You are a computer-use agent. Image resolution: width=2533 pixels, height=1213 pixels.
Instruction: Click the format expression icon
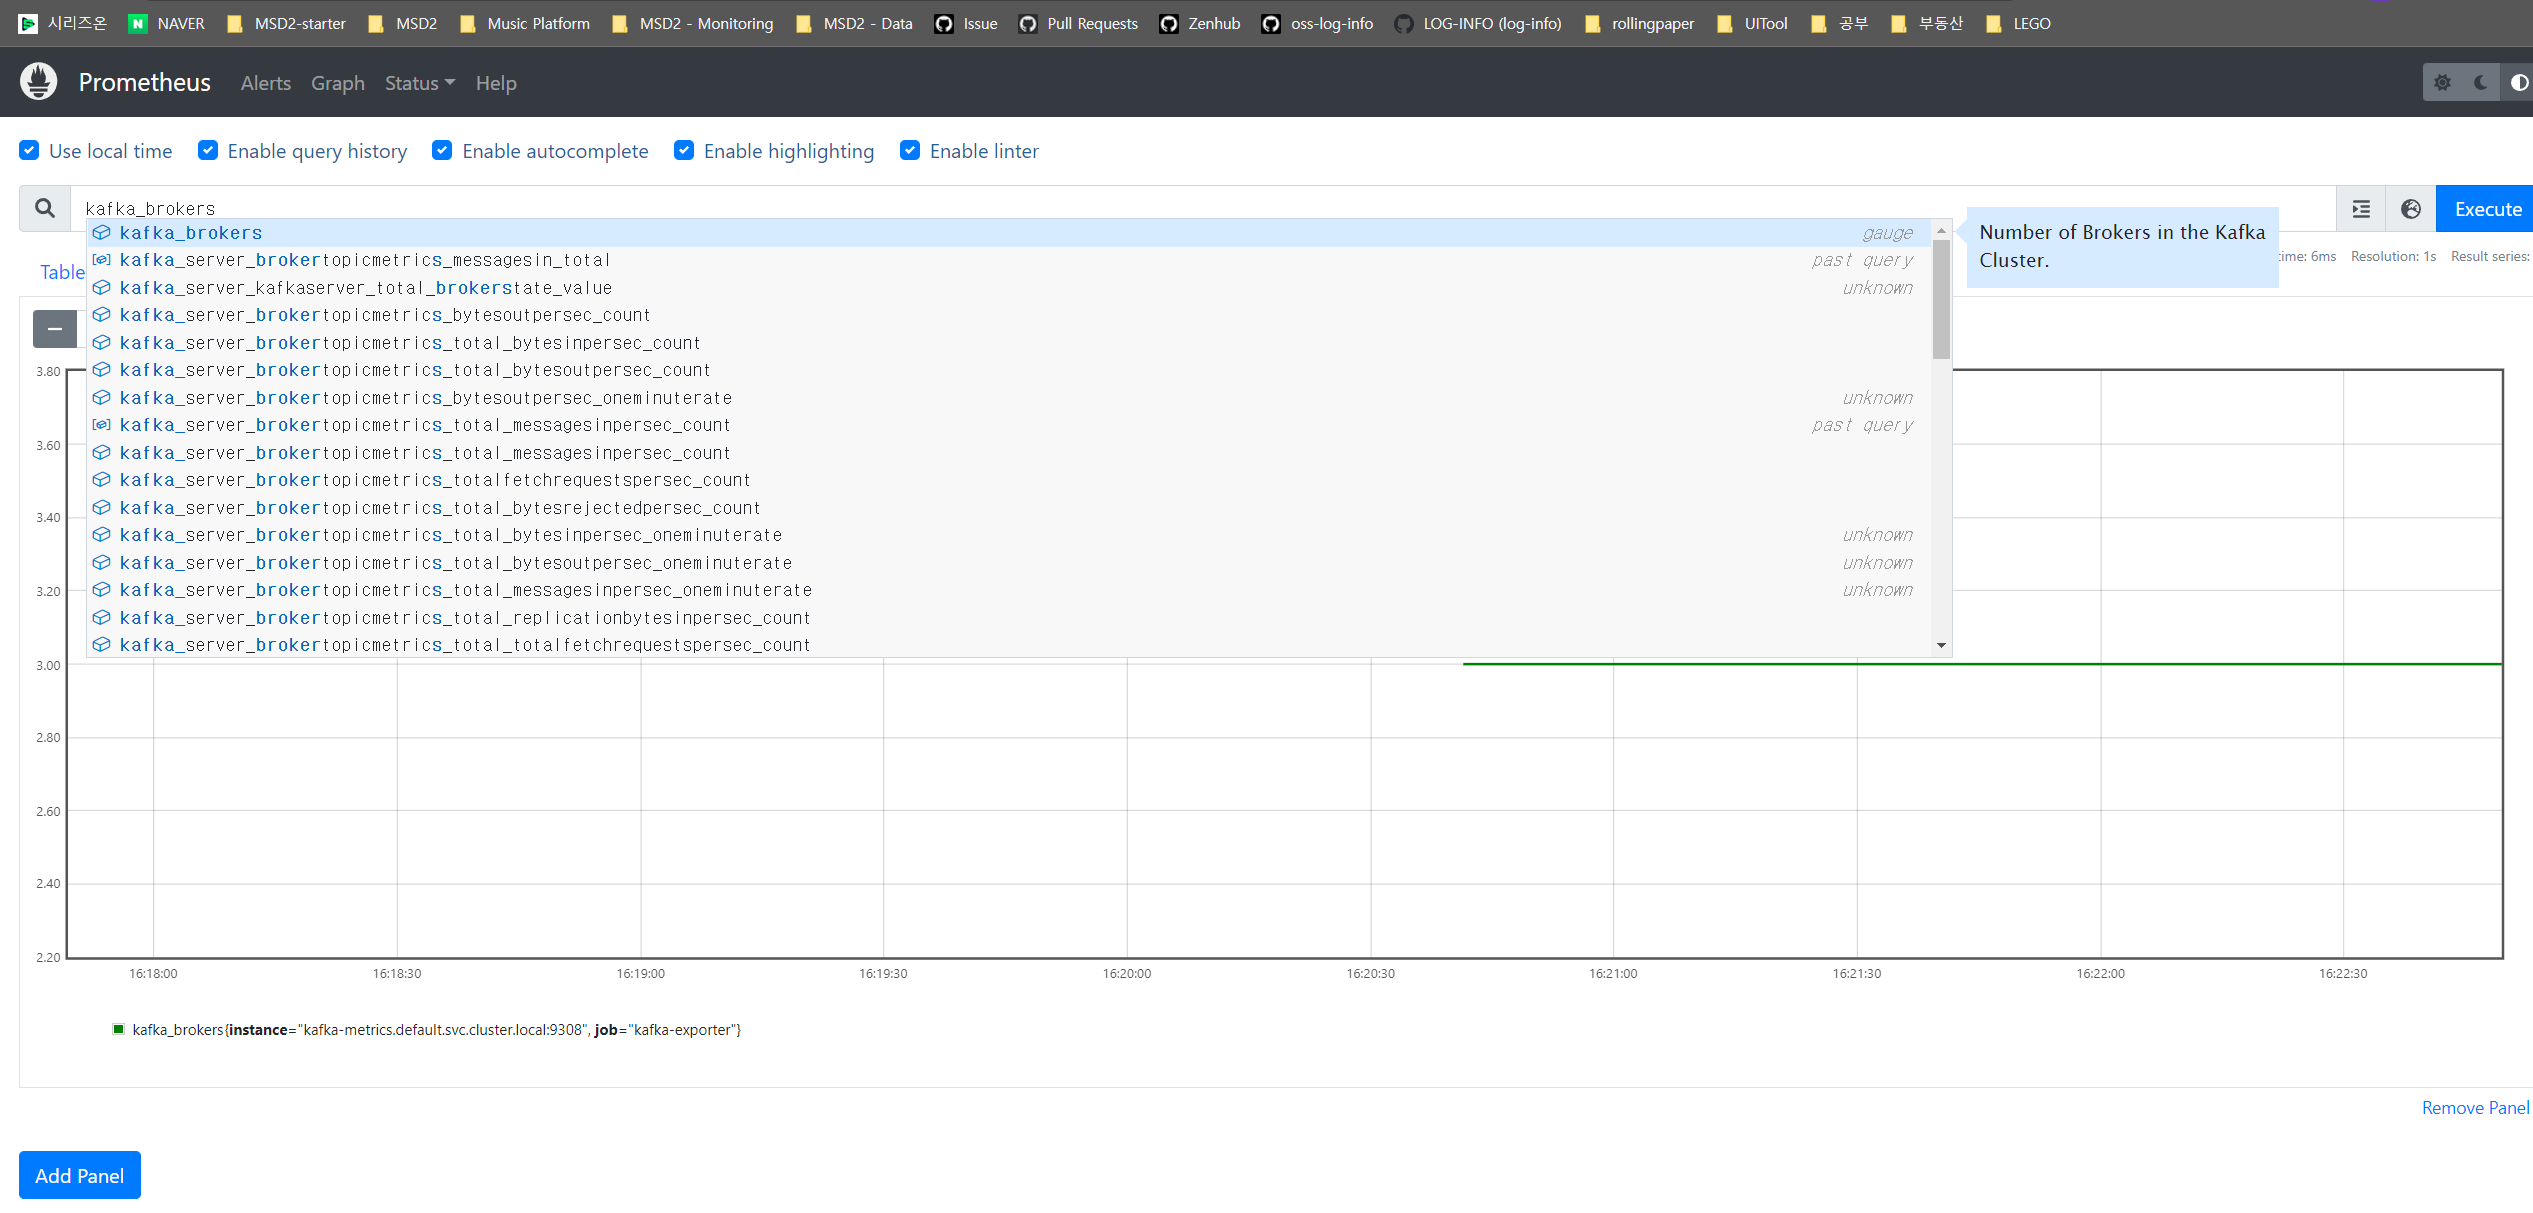point(2361,209)
